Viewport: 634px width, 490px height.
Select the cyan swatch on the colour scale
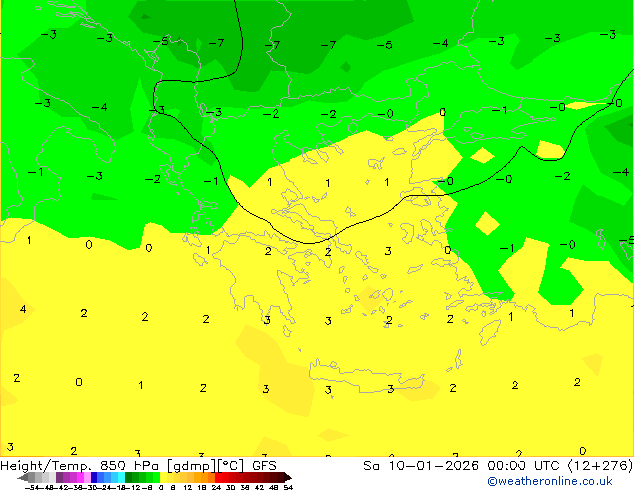click(x=121, y=477)
